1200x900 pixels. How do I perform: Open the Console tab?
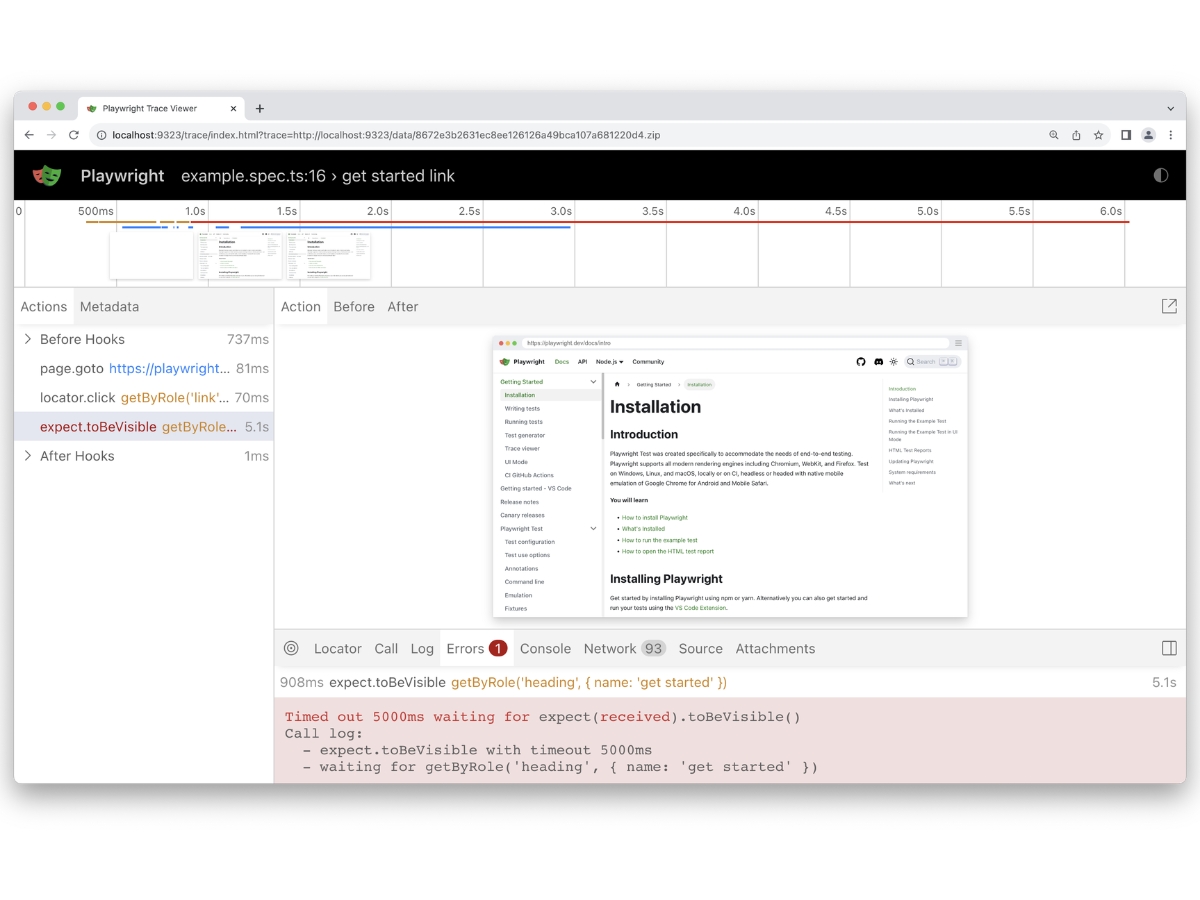[x=545, y=648]
